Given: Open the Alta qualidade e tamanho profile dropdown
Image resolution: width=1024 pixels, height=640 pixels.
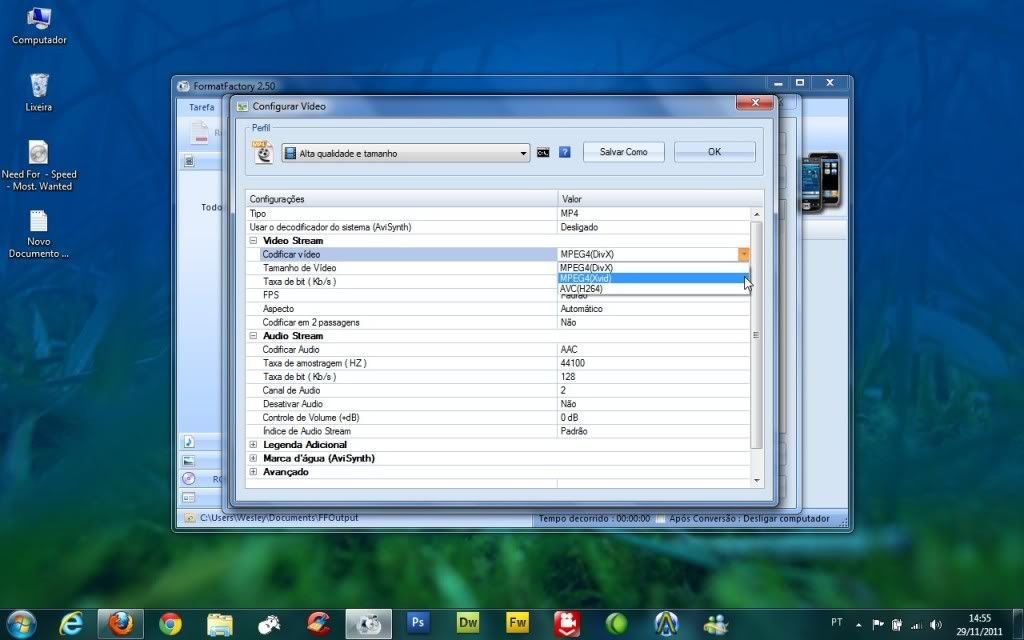Looking at the screenshot, I should point(405,153).
